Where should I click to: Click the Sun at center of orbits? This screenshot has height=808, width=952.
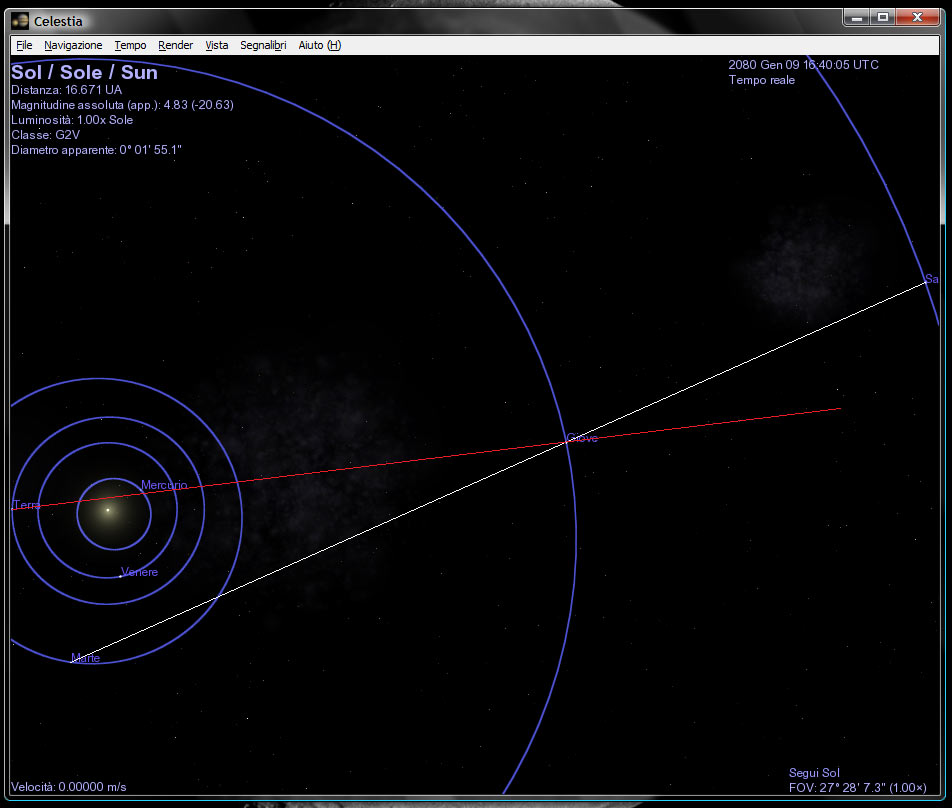pos(108,510)
